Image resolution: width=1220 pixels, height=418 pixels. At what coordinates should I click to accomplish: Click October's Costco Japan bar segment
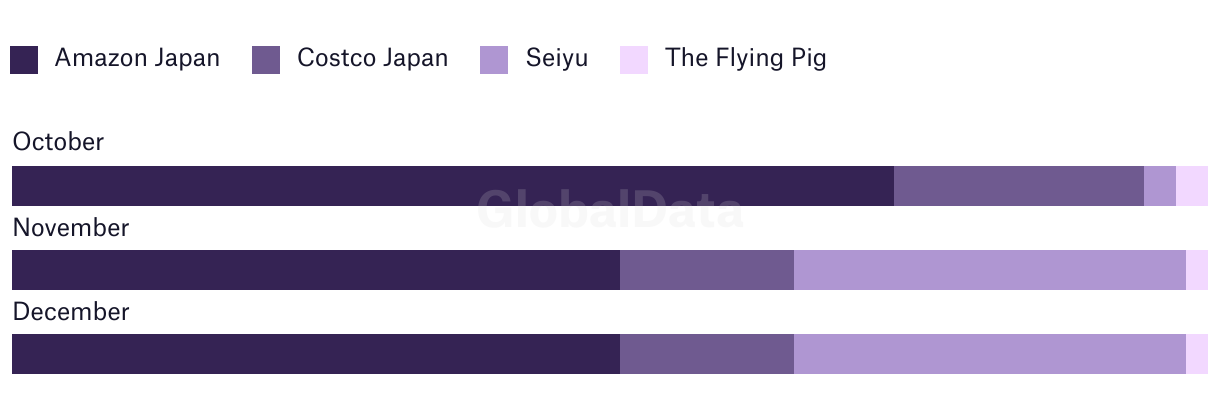tap(1019, 186)
